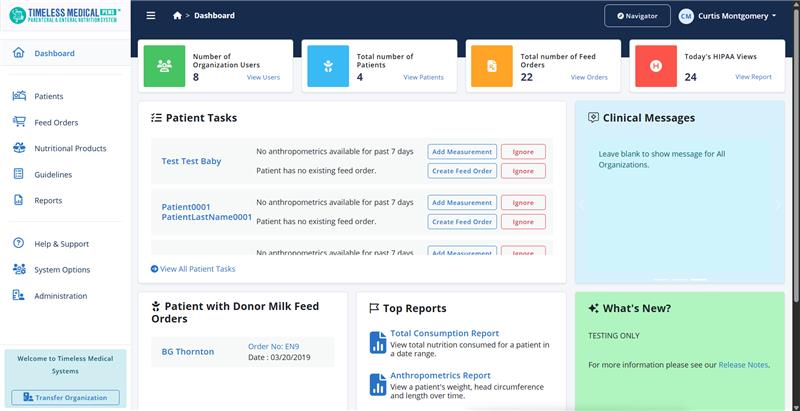Open the BG Thornton patient link

point(188,352)
